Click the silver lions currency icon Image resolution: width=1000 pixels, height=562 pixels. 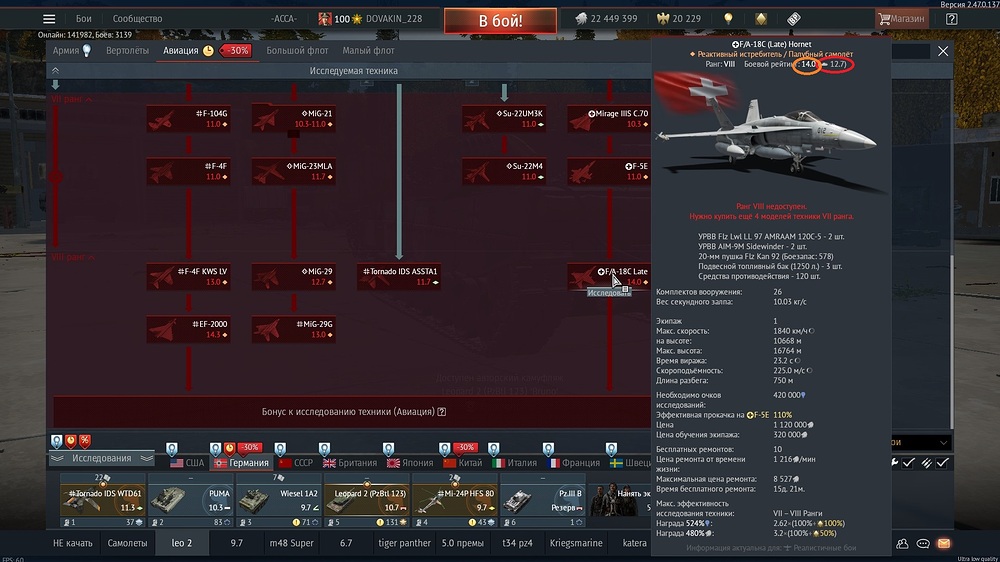click(x=581, y=19)
